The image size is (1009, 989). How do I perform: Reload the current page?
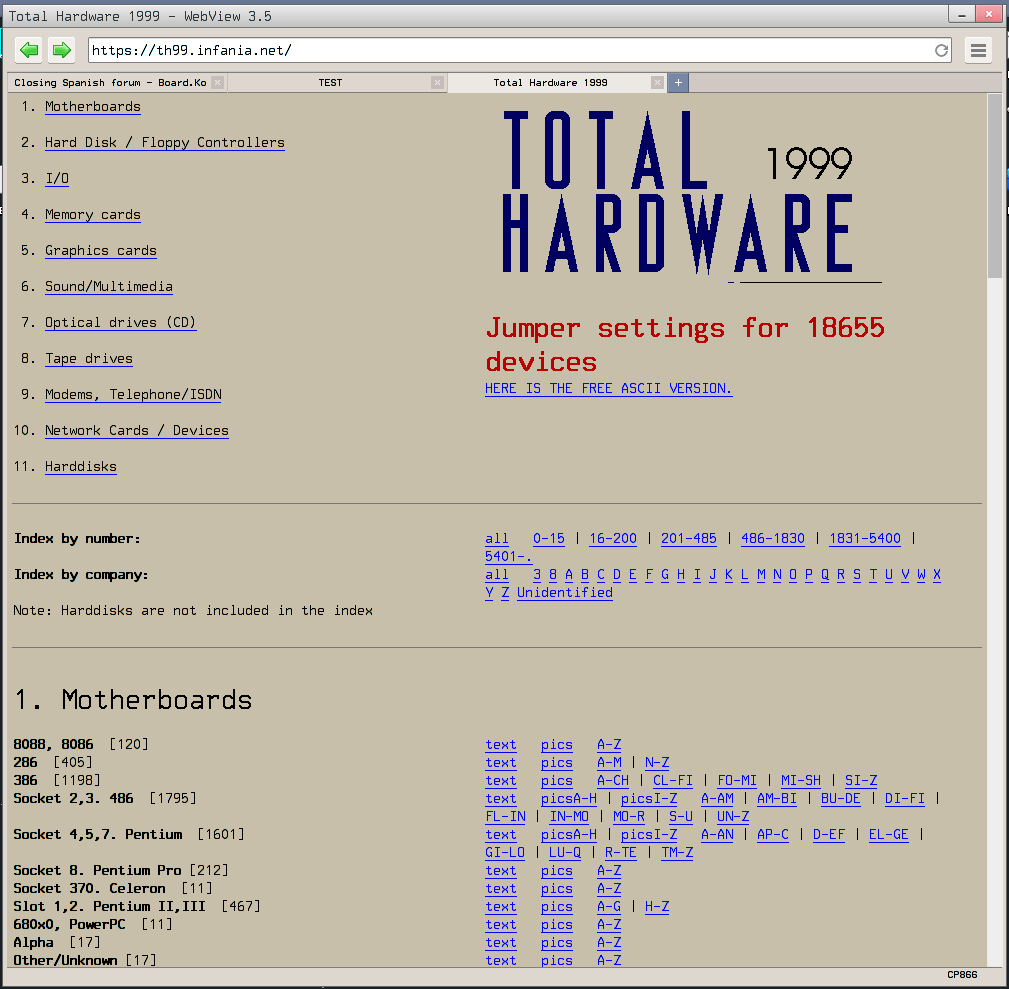pos(941,49)
